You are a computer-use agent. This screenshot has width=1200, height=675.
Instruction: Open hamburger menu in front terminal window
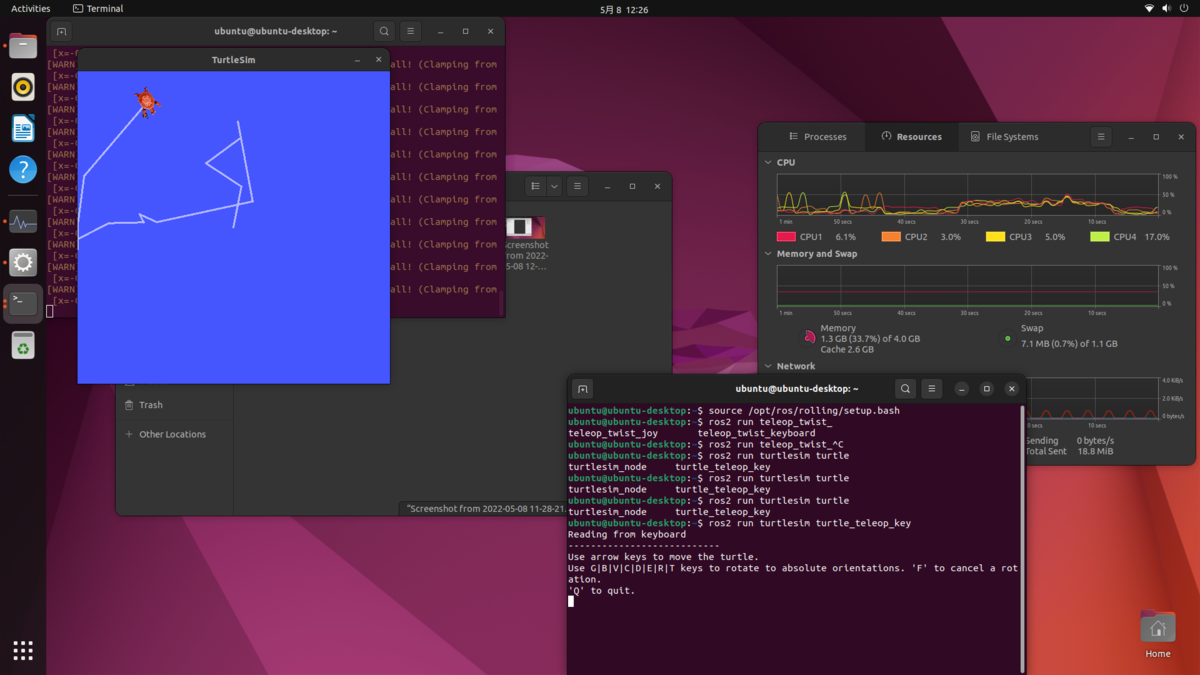[931, 389]
